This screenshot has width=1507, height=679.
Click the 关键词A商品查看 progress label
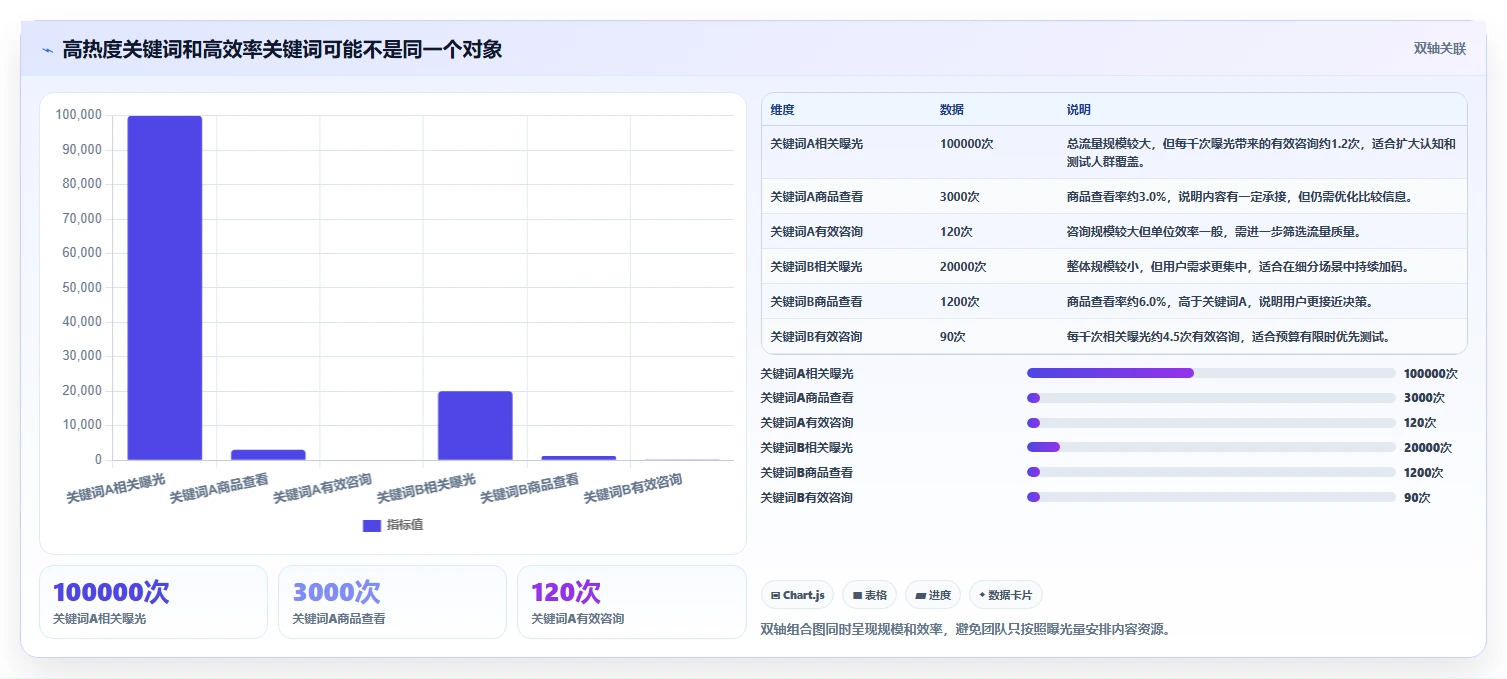tap(807, 398)
